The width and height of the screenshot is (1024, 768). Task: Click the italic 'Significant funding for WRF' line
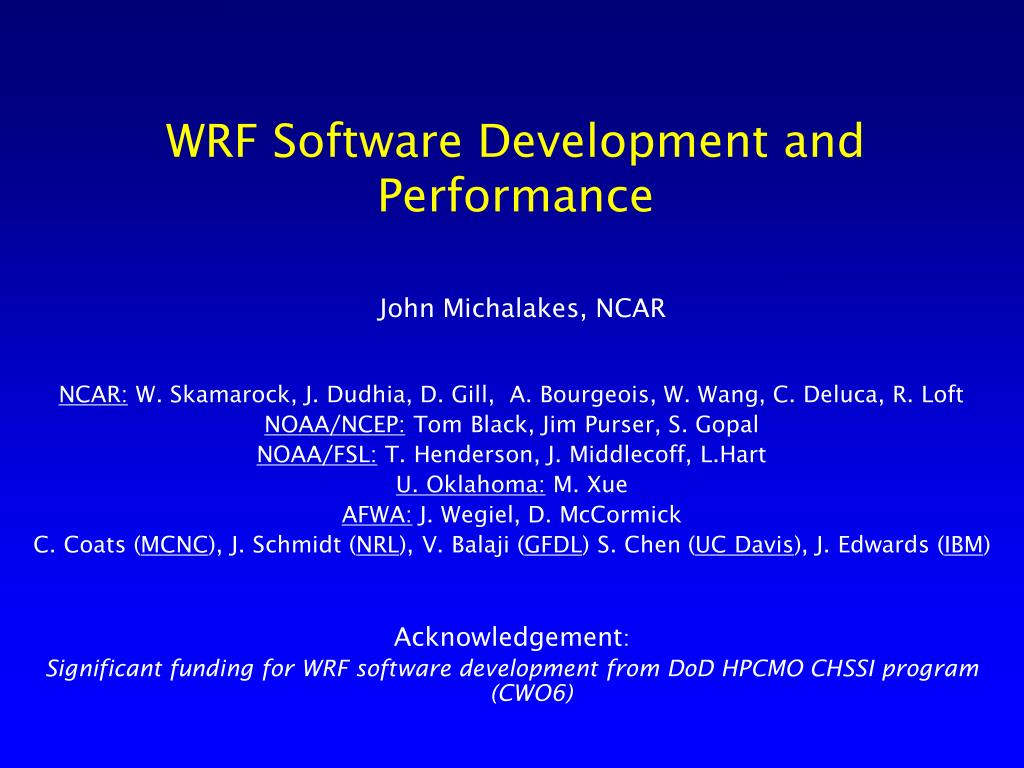pyautogui.click(x=512, y=669)
